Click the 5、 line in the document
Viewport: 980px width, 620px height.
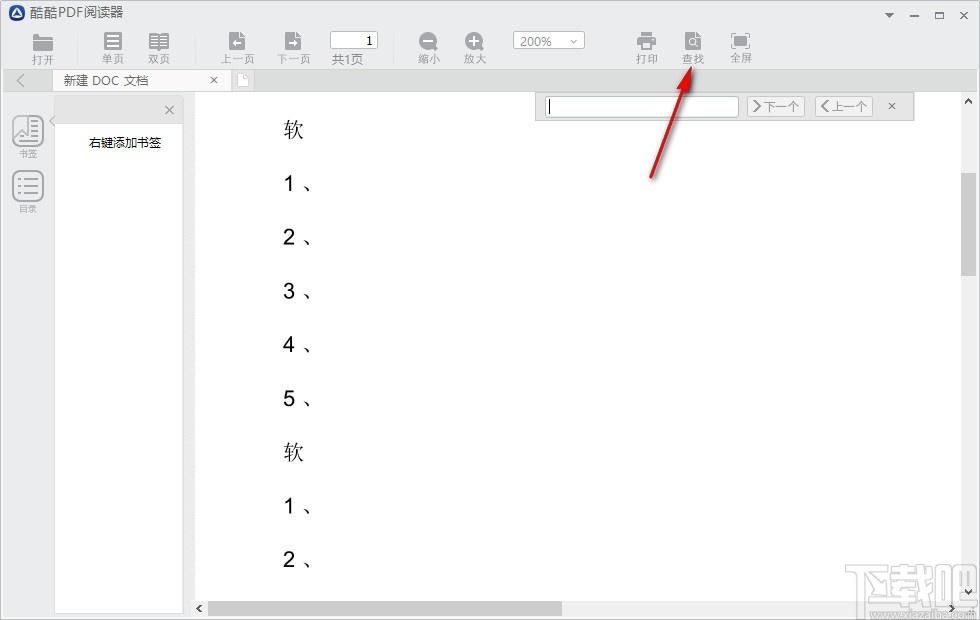[x=297, y=398]
